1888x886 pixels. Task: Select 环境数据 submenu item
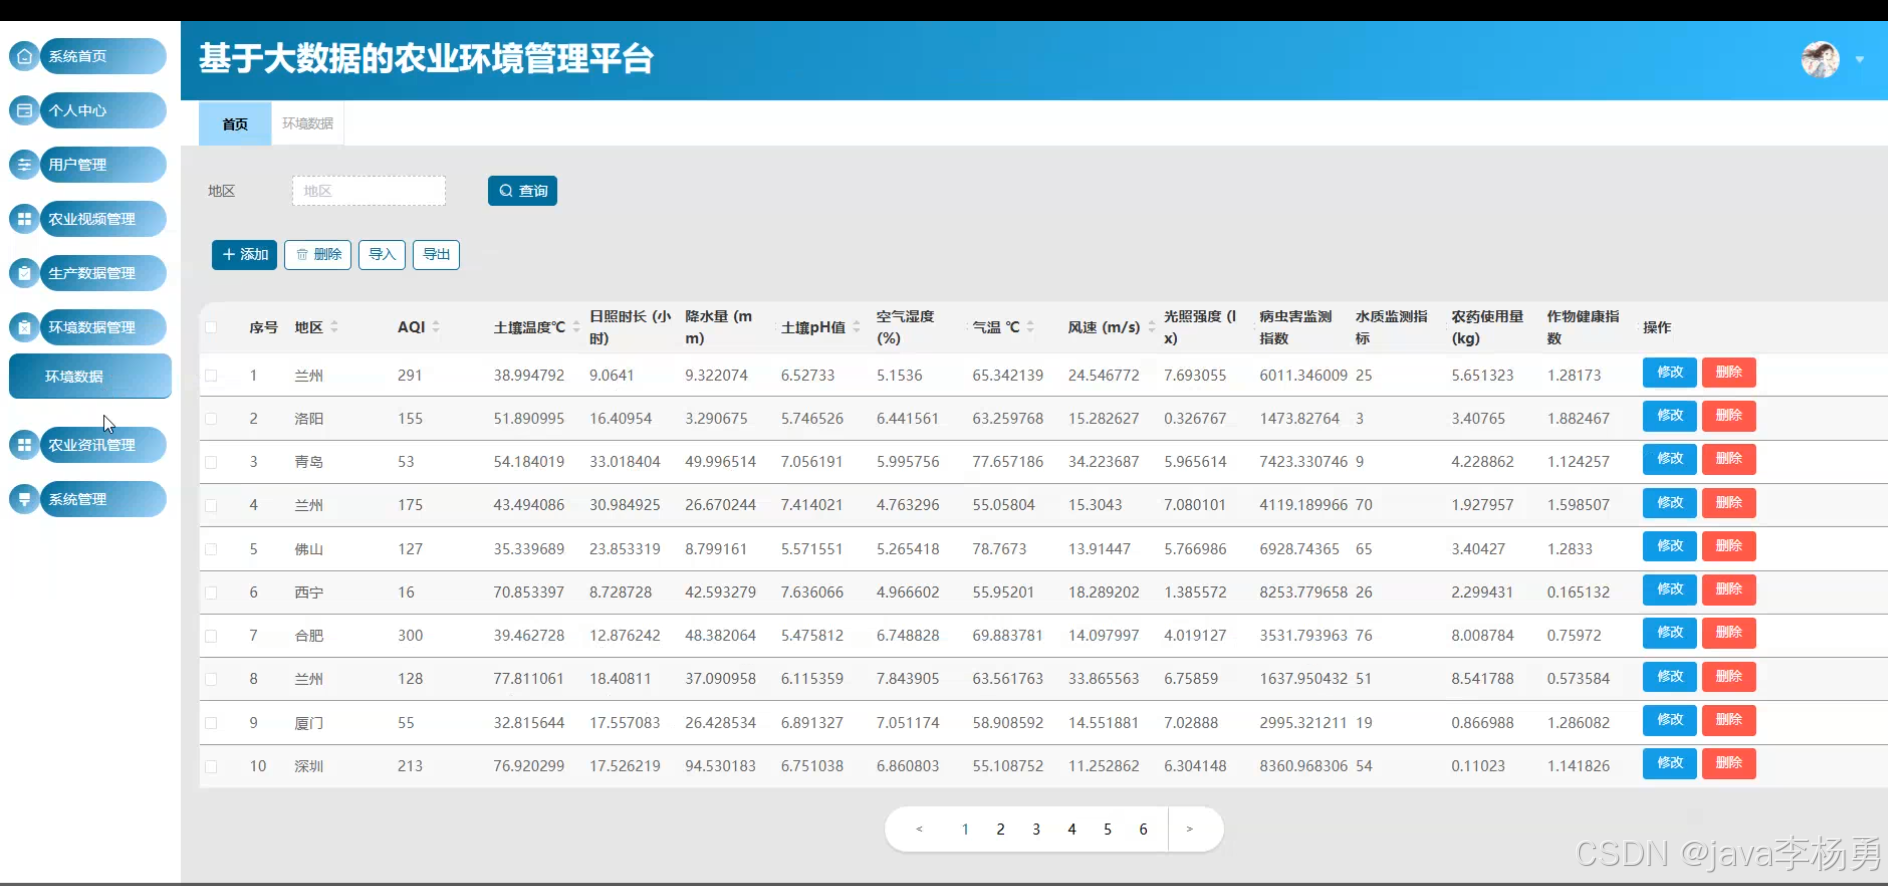tap(90, 376)
